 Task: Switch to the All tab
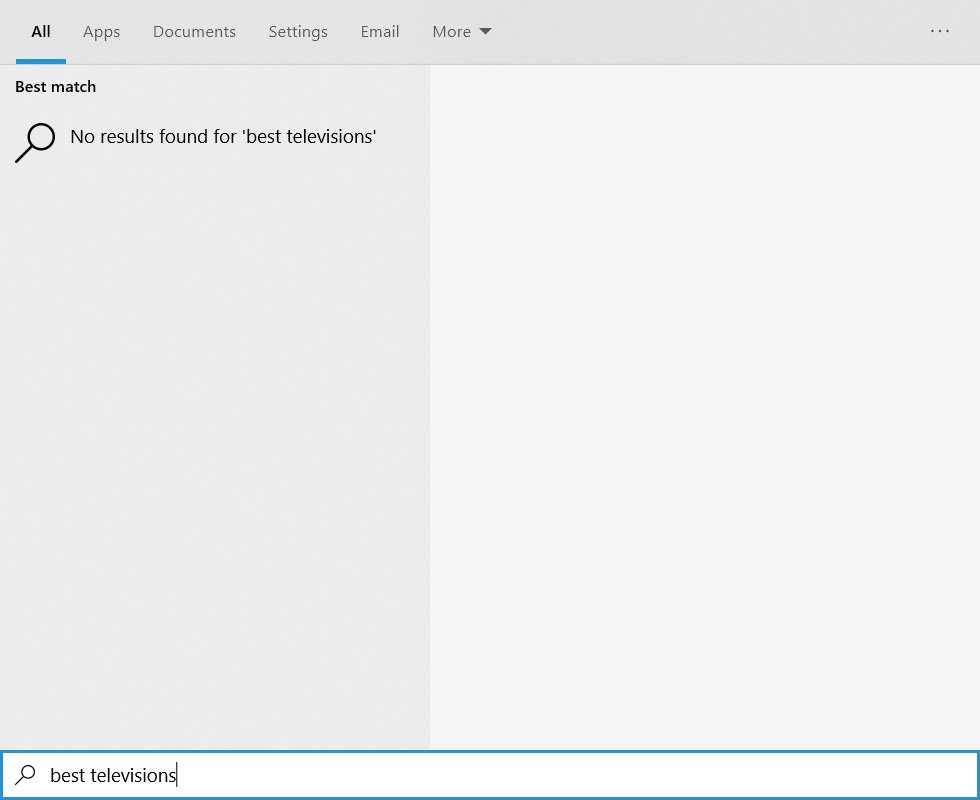[41, 32]
